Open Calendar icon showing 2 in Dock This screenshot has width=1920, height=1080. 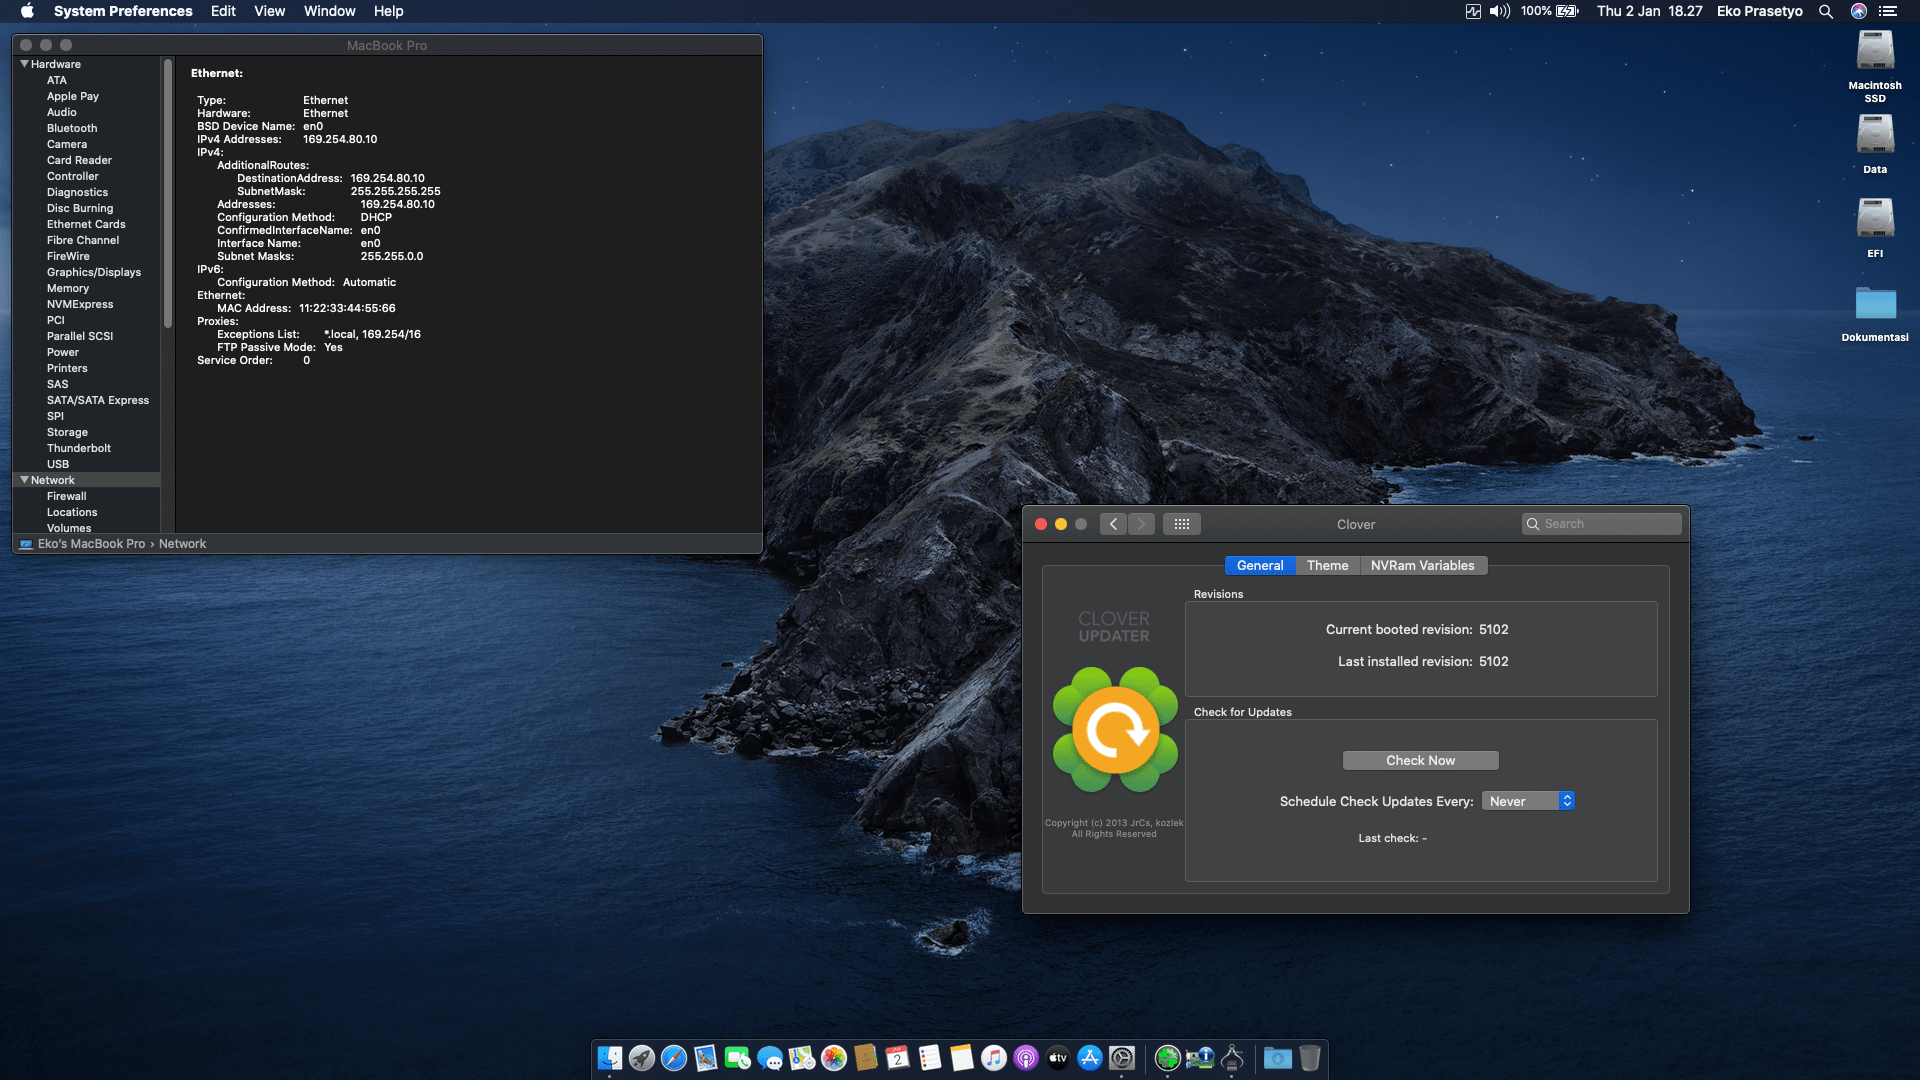point(898,1058)
